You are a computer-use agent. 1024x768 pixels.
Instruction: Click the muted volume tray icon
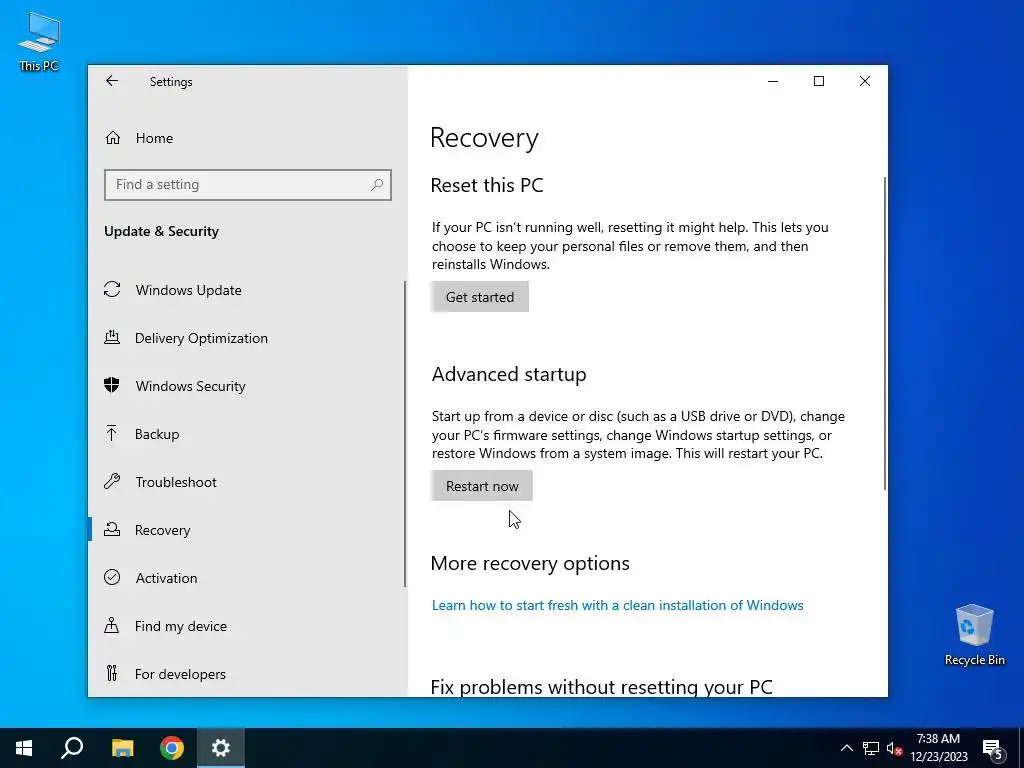click(x=894, y=748)
